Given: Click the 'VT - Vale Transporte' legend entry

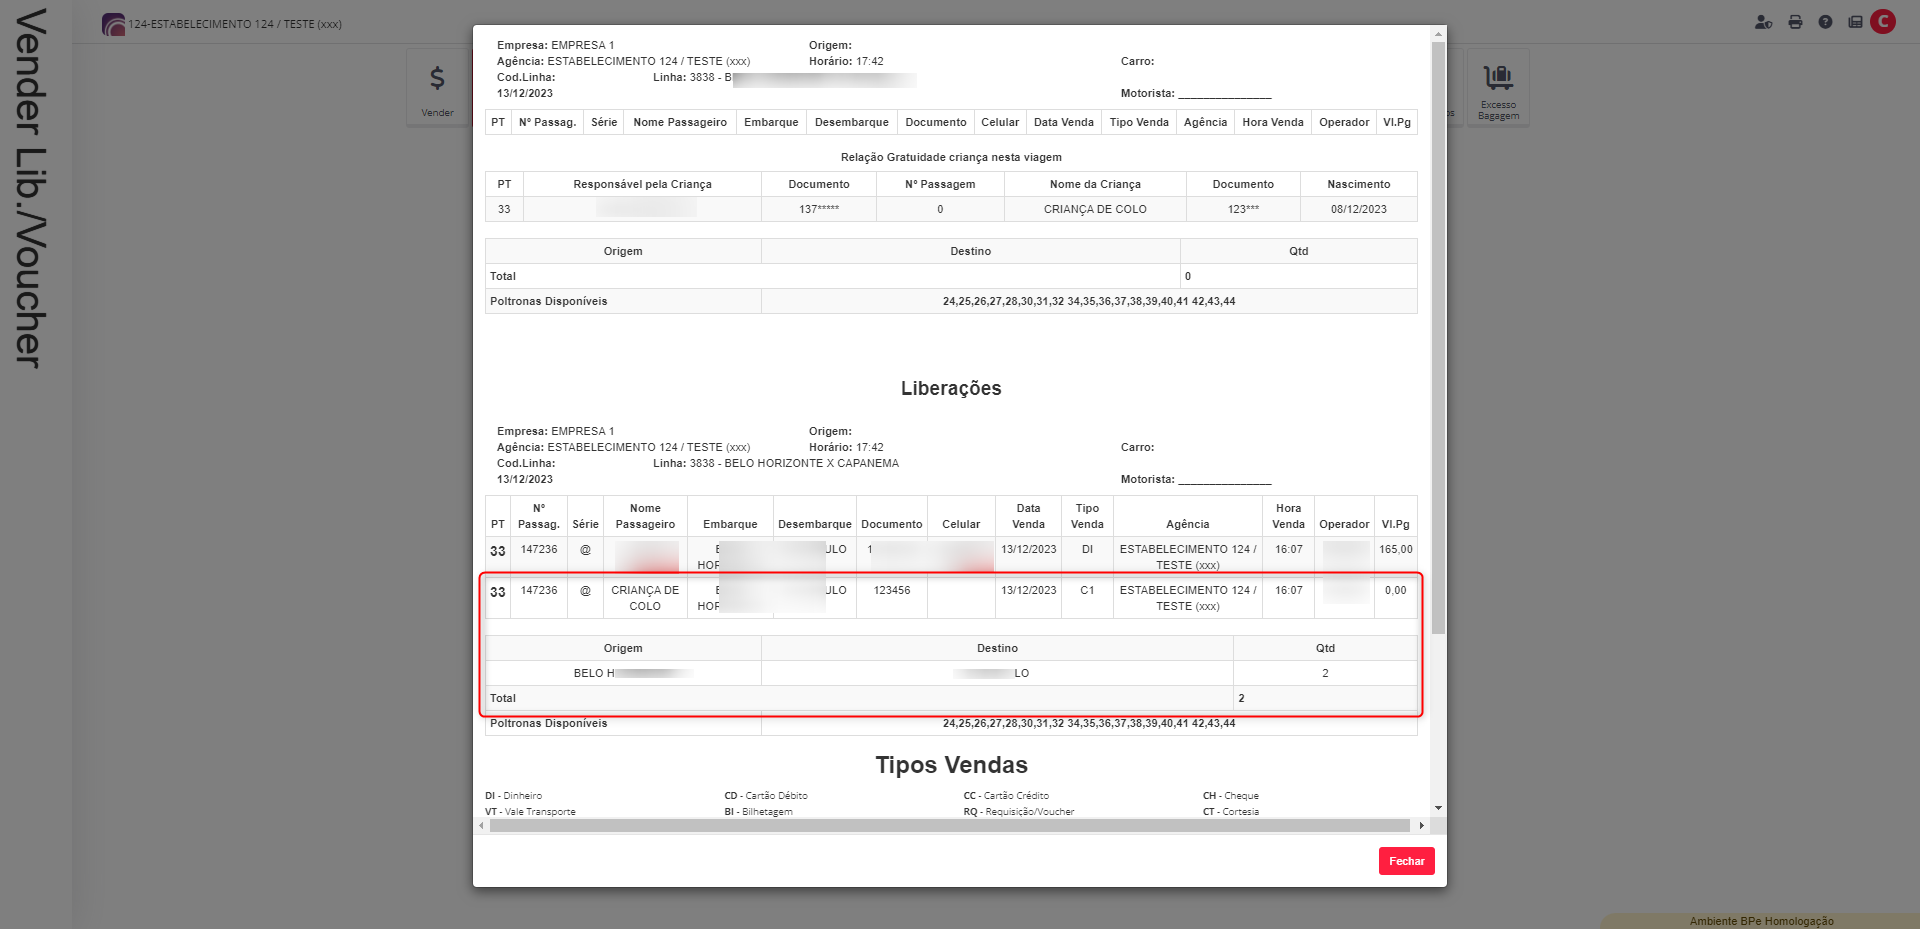Looking at the screenshot, I should tap(530, 812).
